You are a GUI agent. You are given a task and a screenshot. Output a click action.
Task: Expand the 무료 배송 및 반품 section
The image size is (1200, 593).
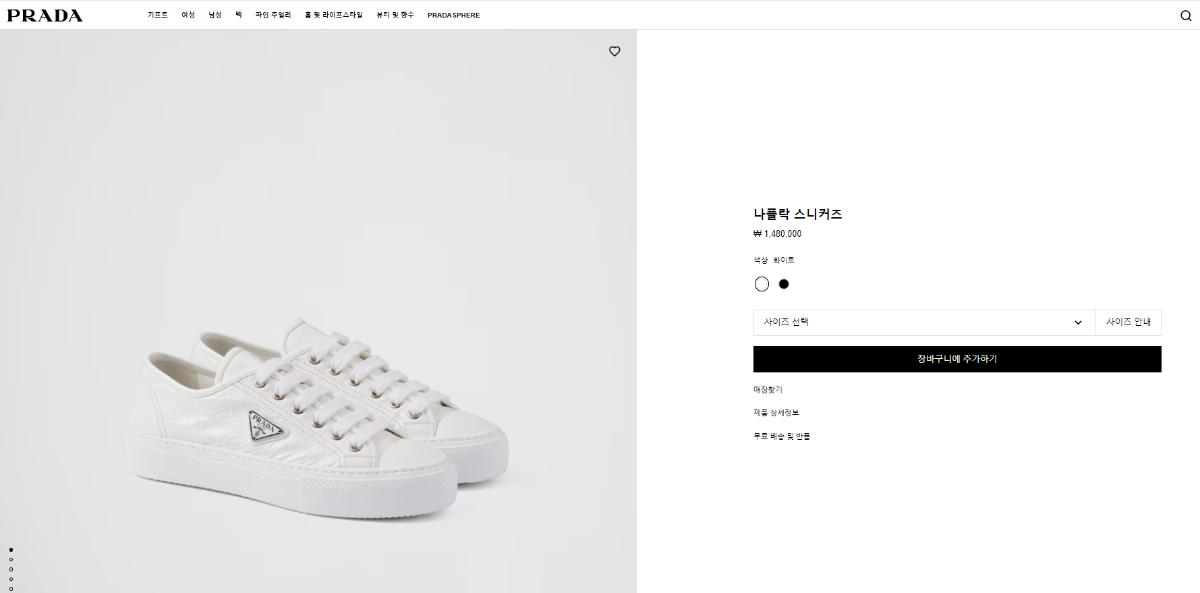(781, 436)
